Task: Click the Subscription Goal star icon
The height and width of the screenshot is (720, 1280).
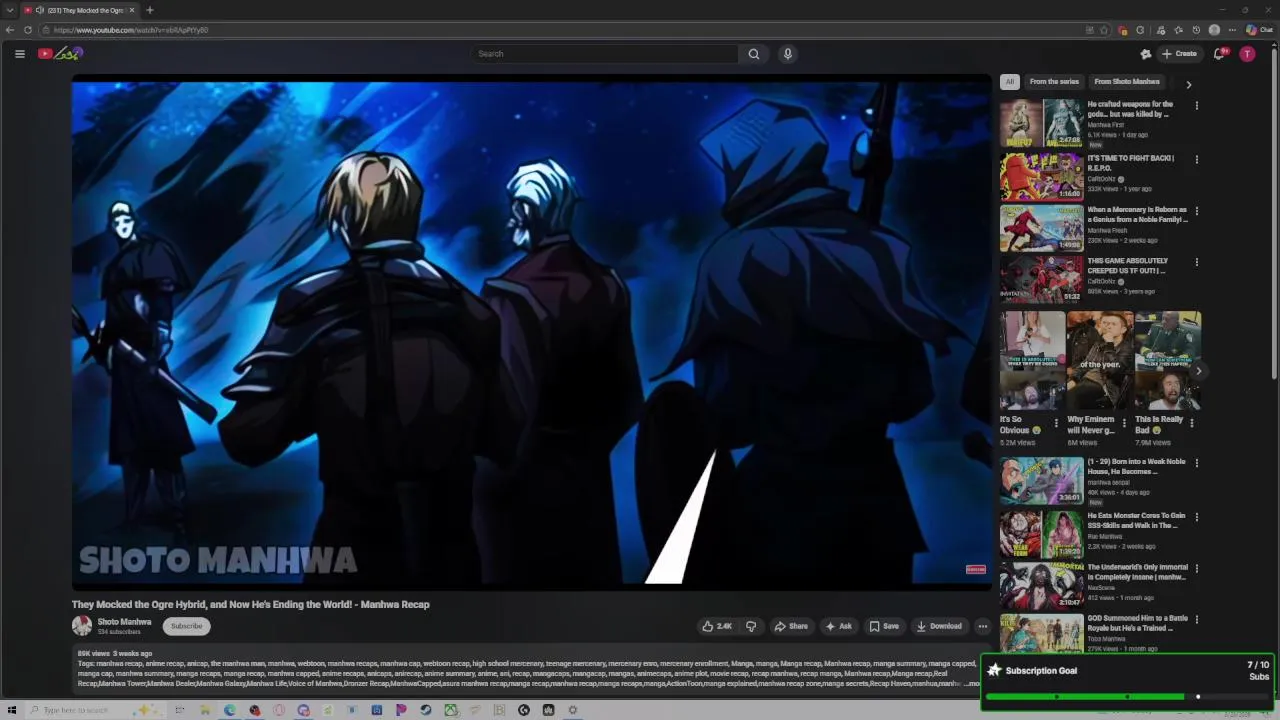Action: (x=994, y=671)
